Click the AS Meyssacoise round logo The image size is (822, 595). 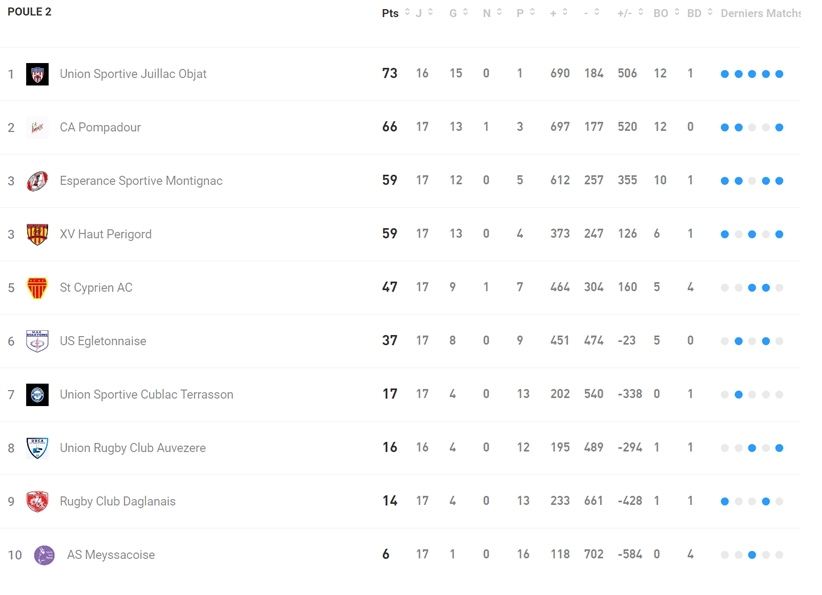click(x=44, y=555)
